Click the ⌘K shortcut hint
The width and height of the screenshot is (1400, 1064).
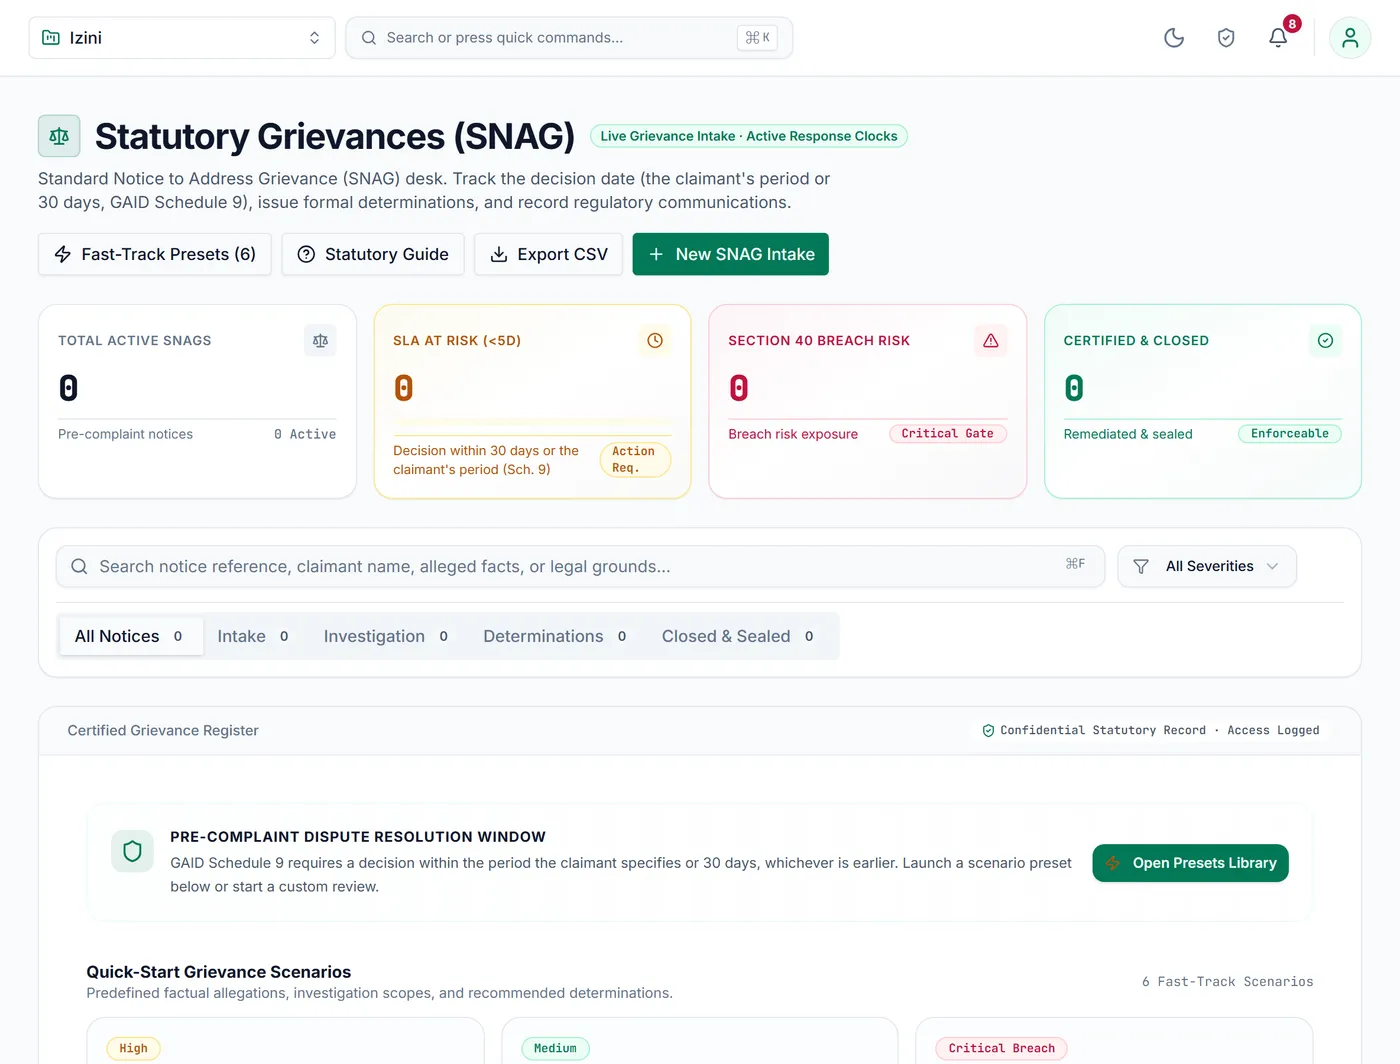(757, 38)
